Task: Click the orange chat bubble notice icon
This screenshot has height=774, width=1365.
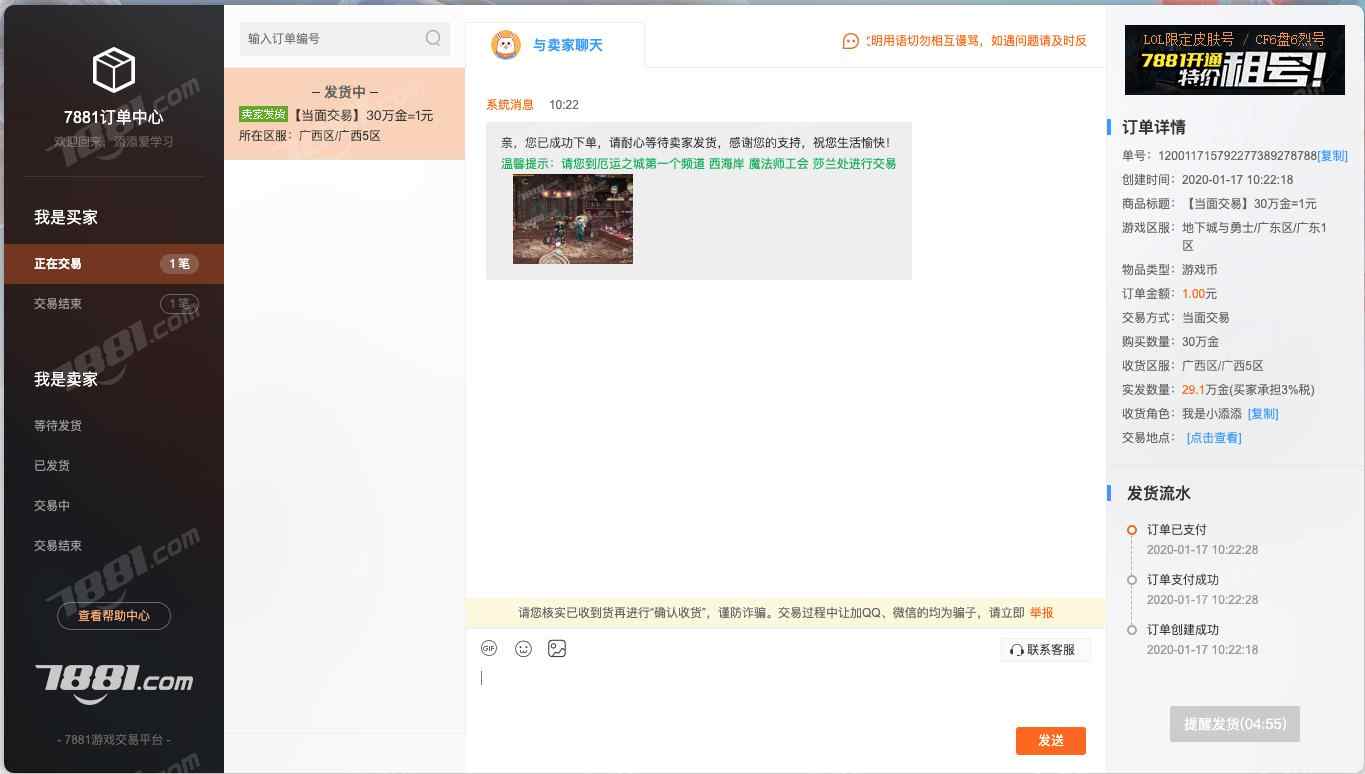Action: [851, 41]
